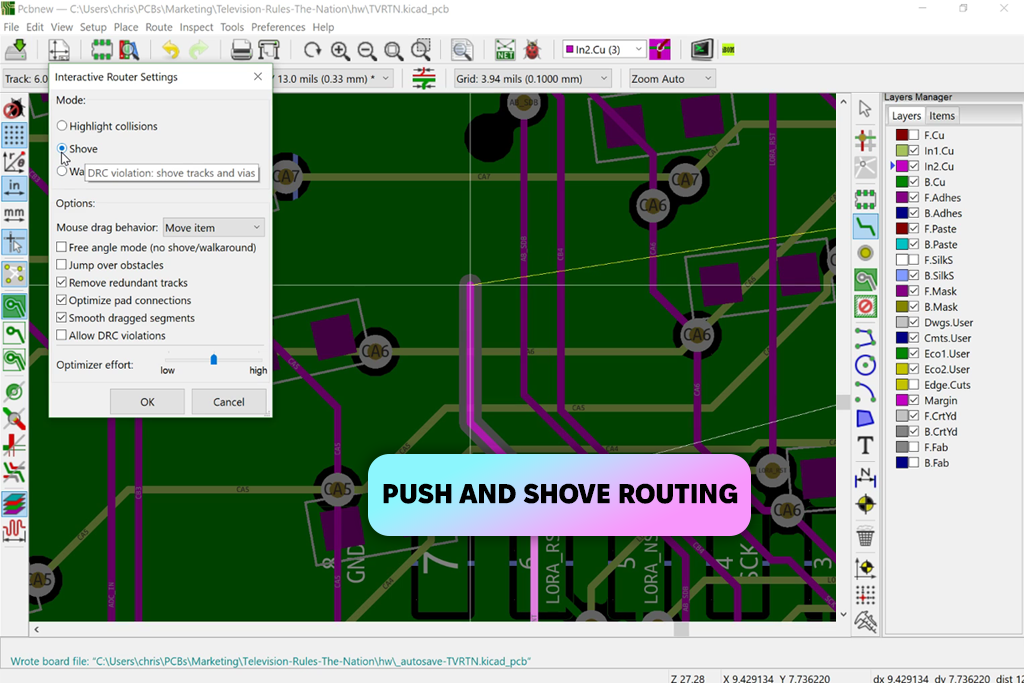Open the Grid size dropdown

[x=532, y=78]
